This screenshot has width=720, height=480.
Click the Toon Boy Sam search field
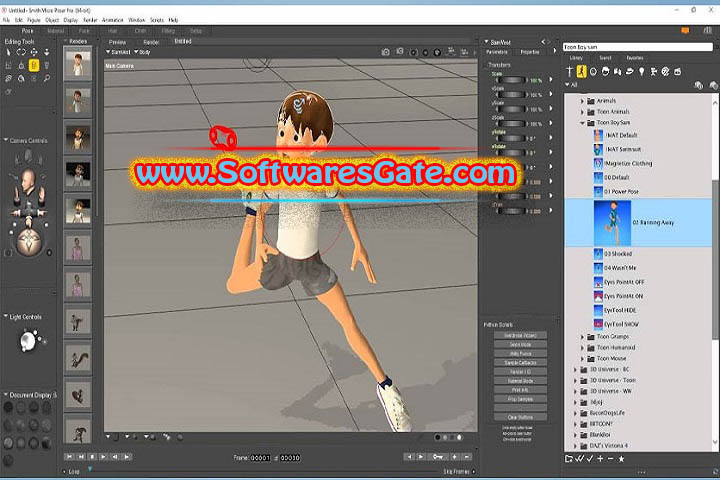[637, 47]
